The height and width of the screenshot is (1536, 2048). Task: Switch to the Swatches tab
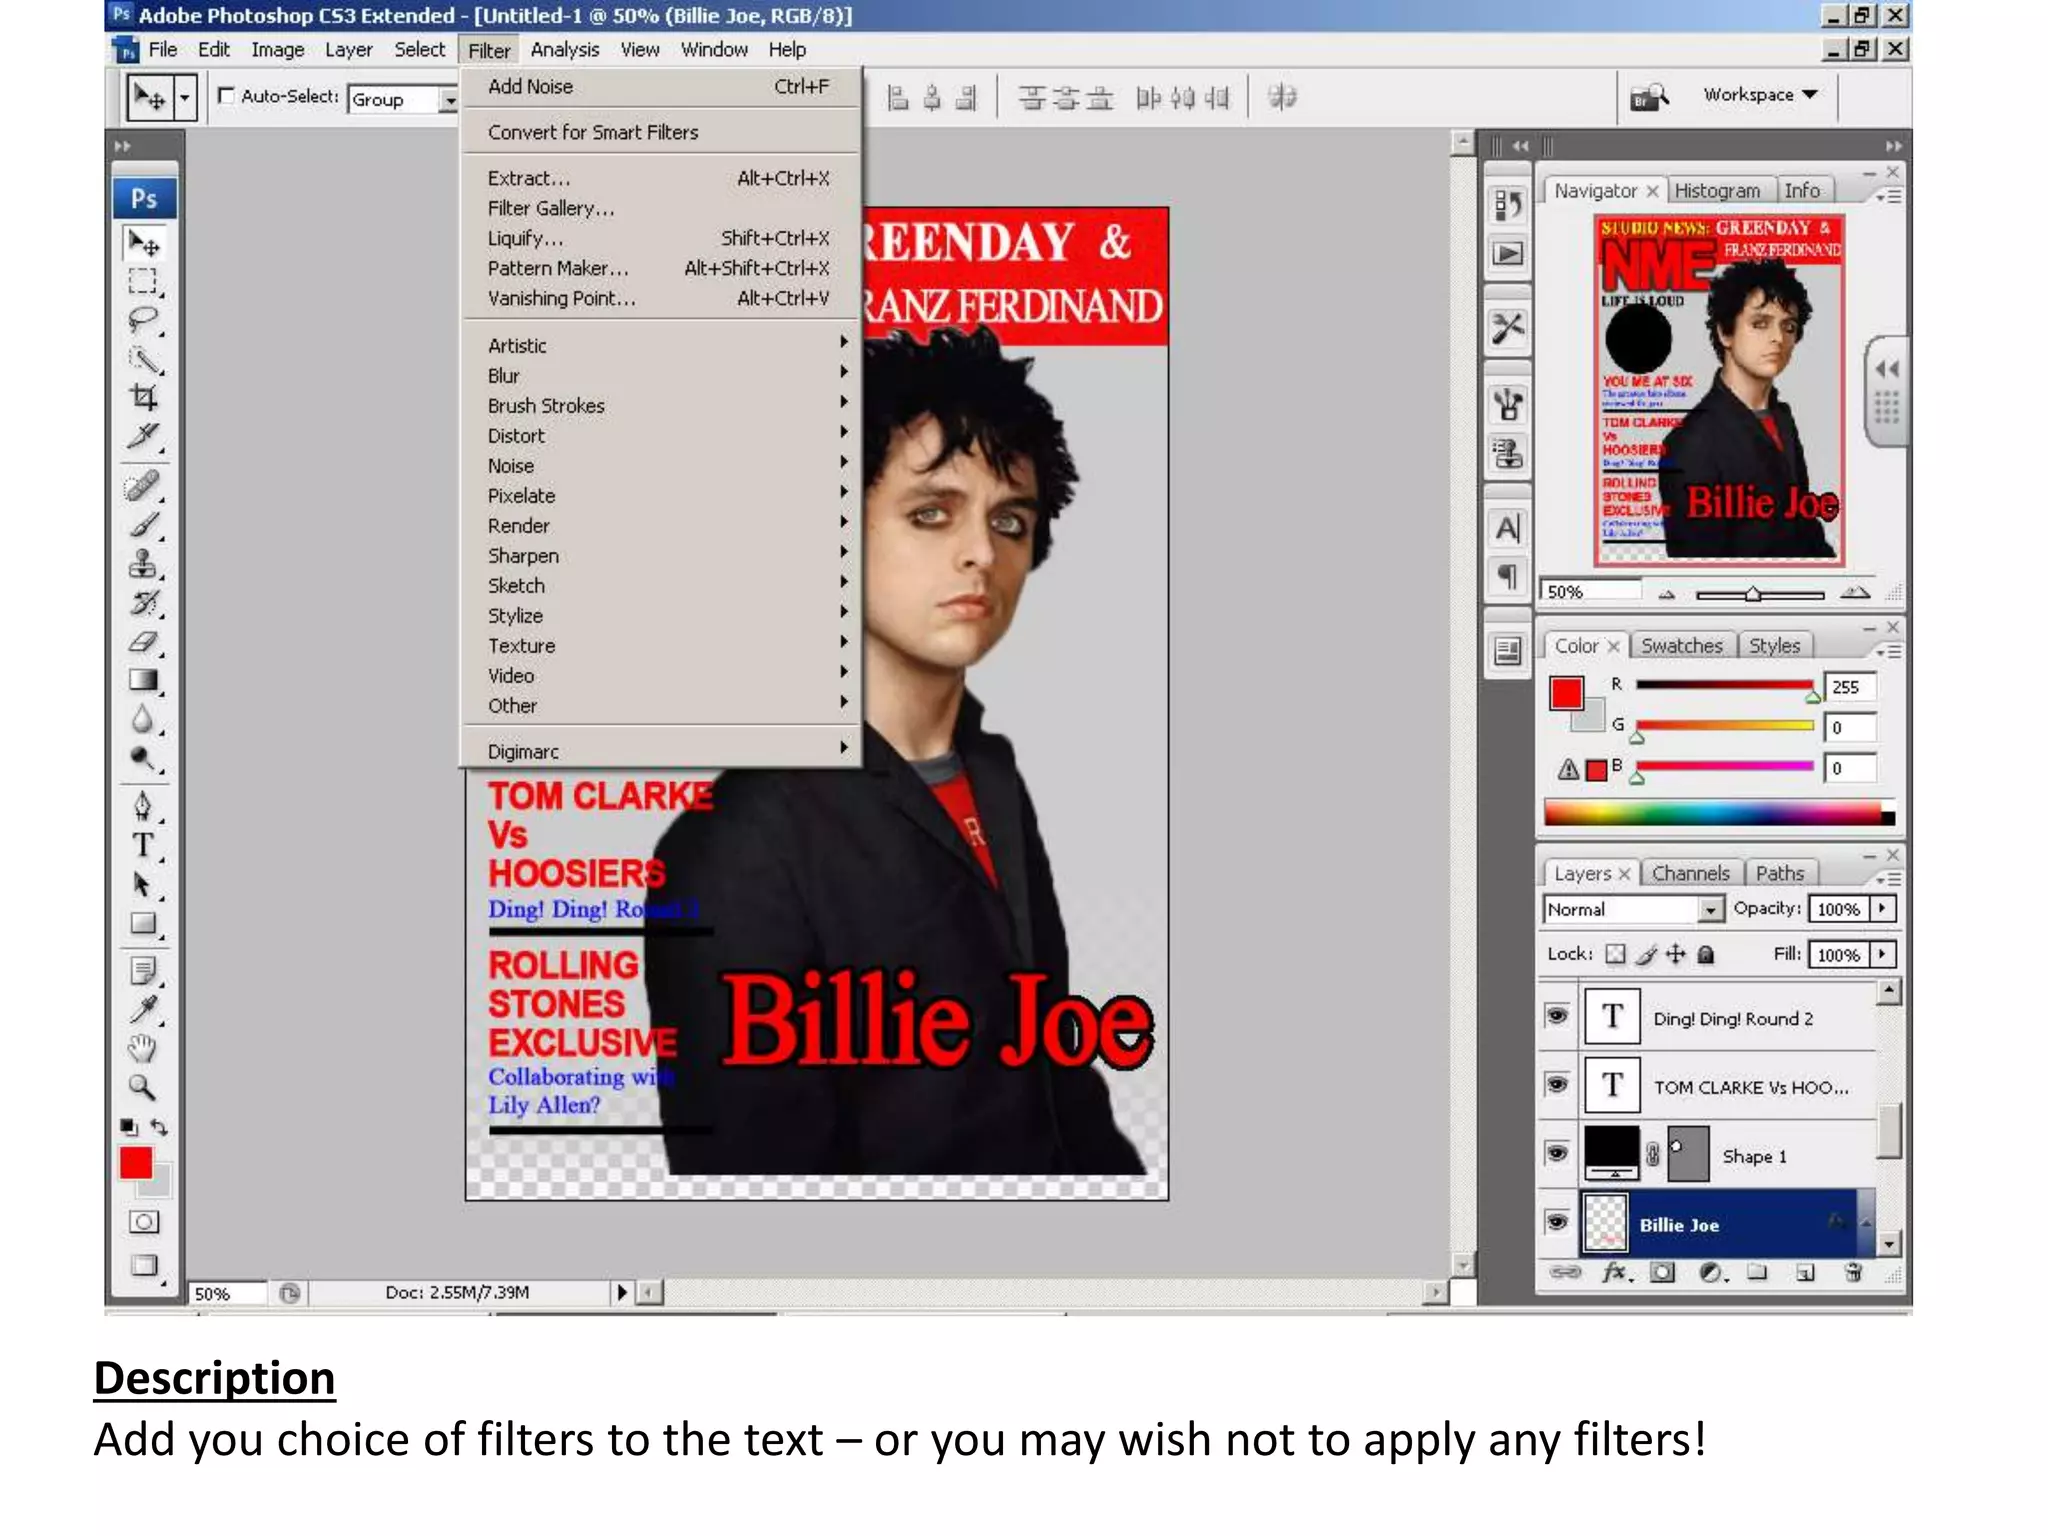(1682, 646)
